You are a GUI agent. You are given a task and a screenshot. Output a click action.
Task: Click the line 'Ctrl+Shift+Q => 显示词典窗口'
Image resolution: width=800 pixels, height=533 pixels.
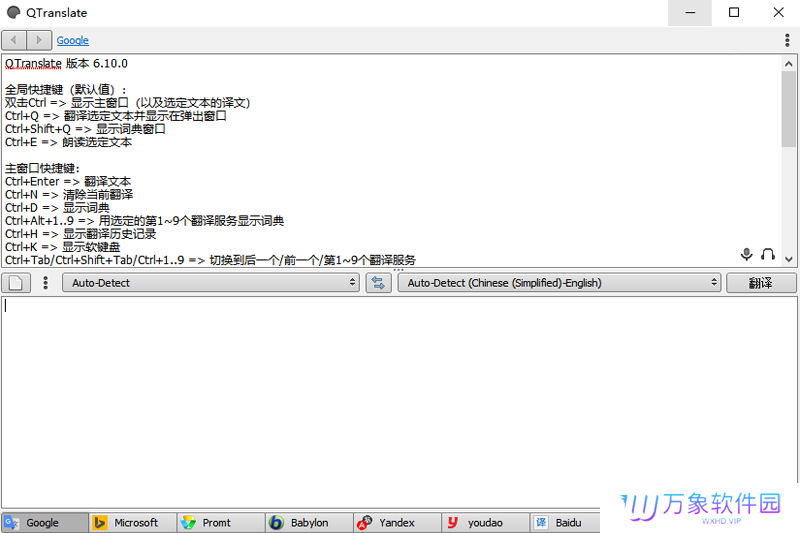pos(85,129)
